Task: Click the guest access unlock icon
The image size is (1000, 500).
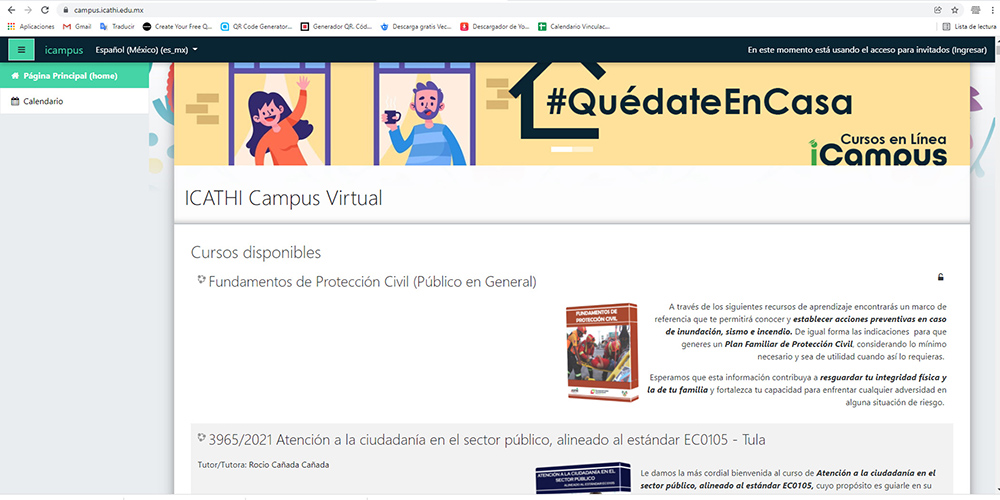Action: tap(940, 277)
